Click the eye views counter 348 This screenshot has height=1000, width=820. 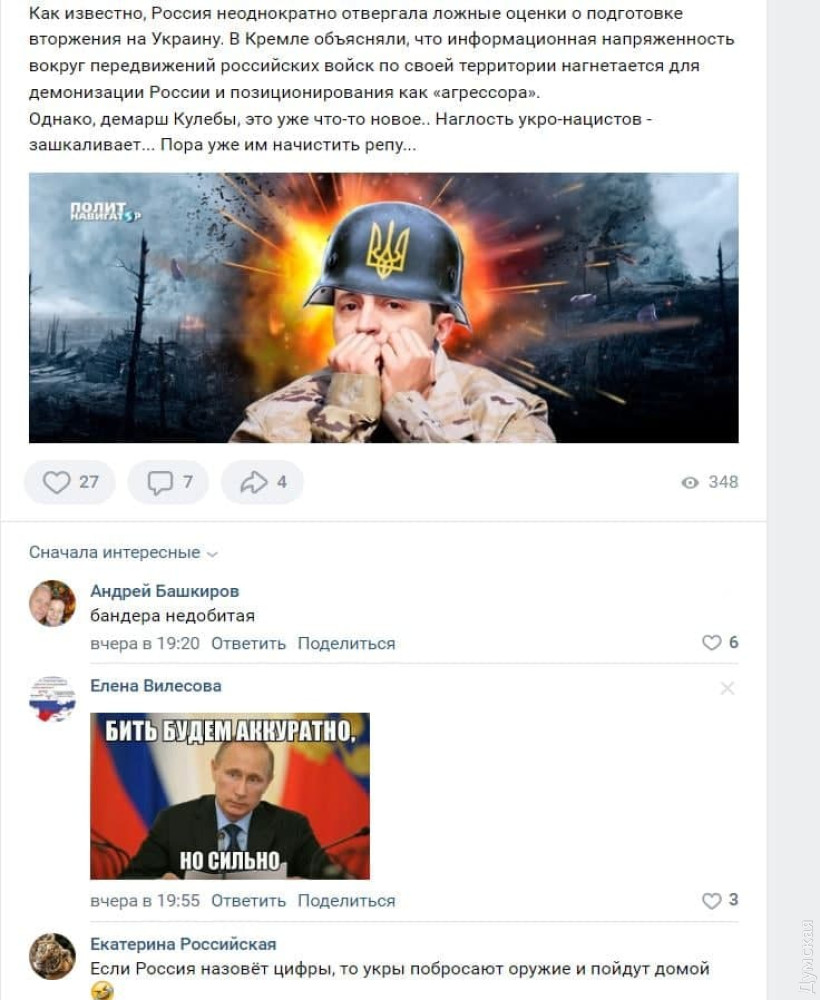click(x=710, y=482)
